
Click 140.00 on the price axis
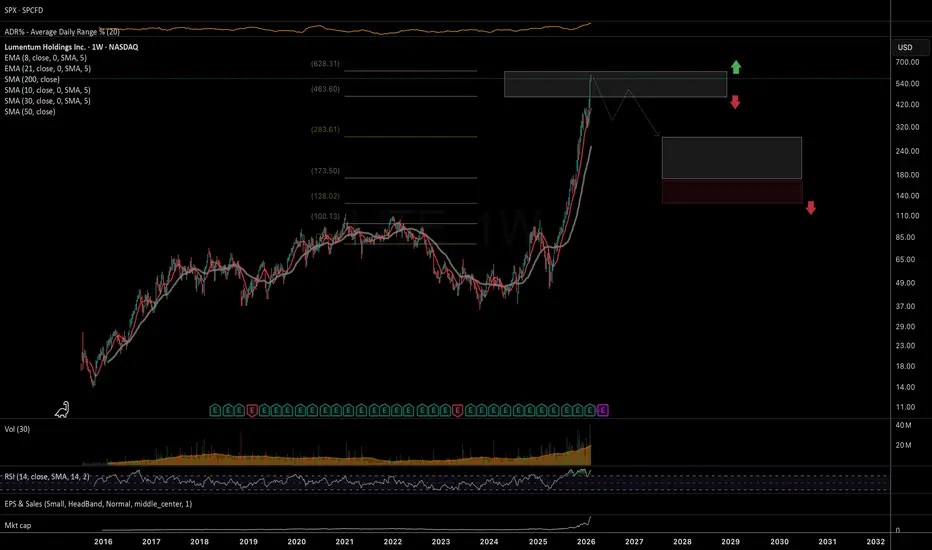(908, 195)
